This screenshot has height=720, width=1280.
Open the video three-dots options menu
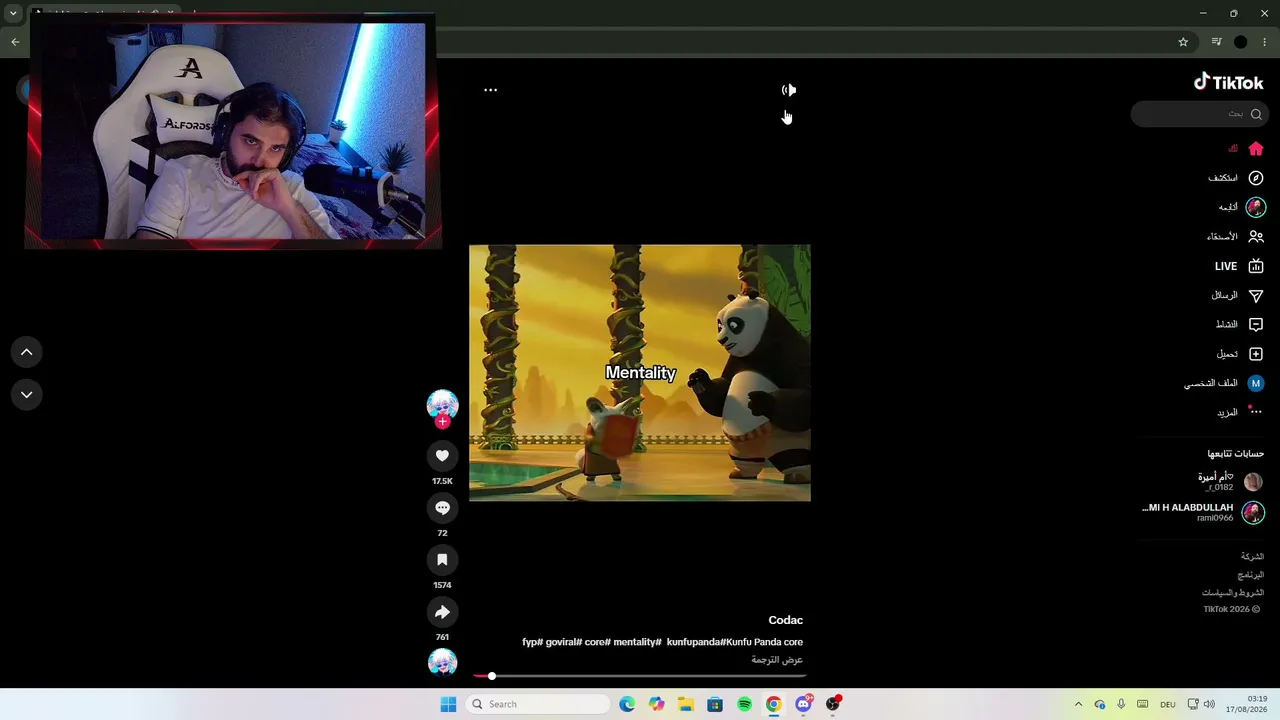490,90
